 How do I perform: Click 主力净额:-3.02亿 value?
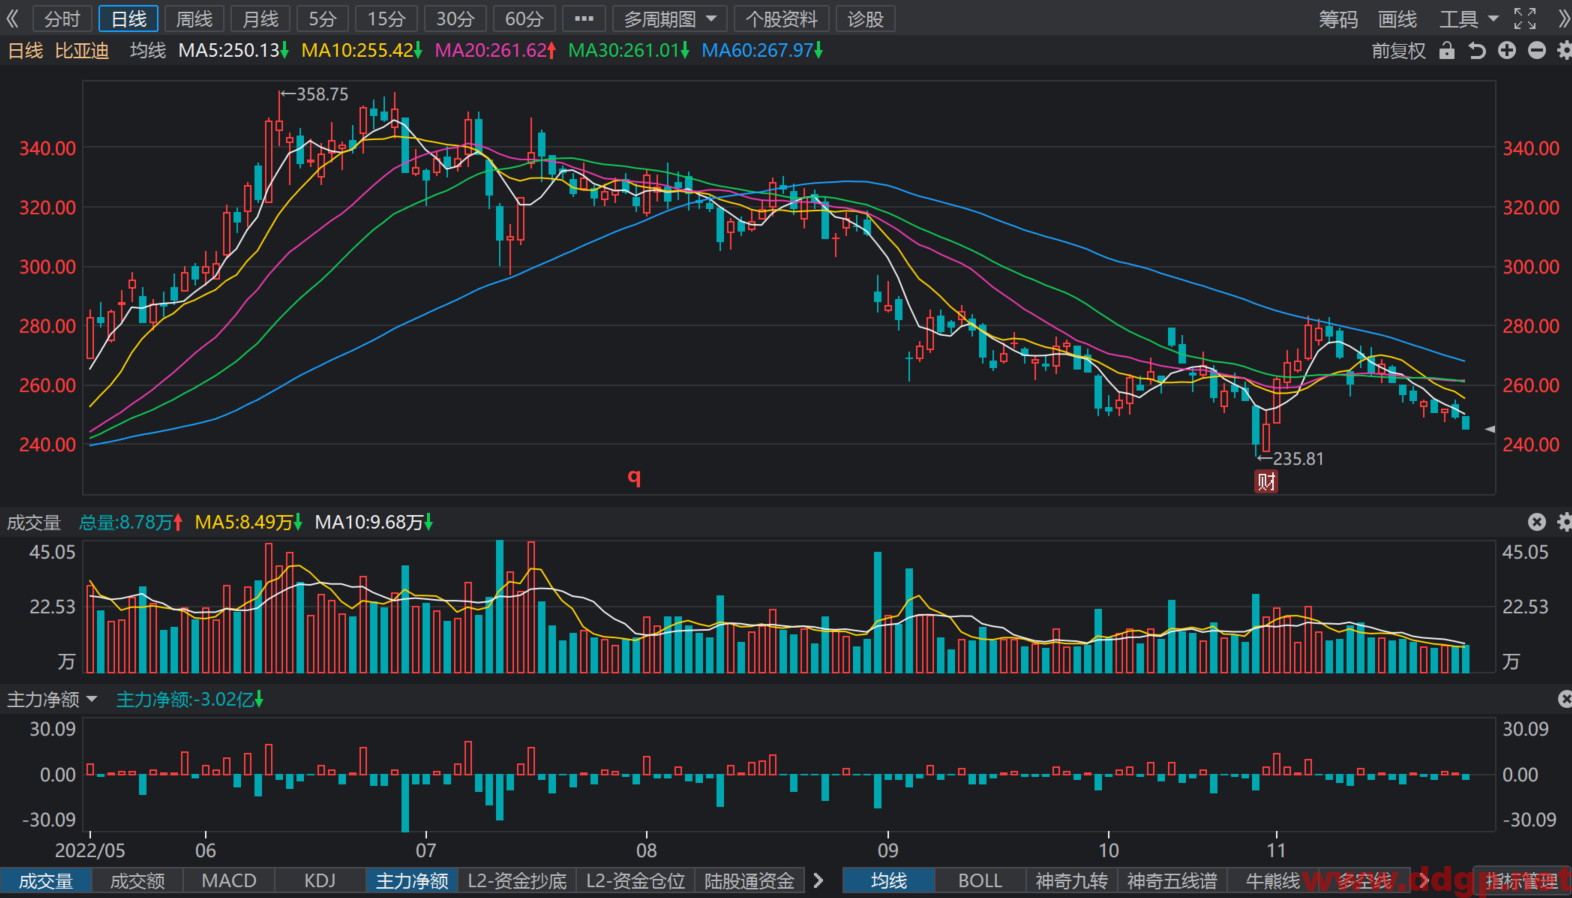tap(189, 699)
